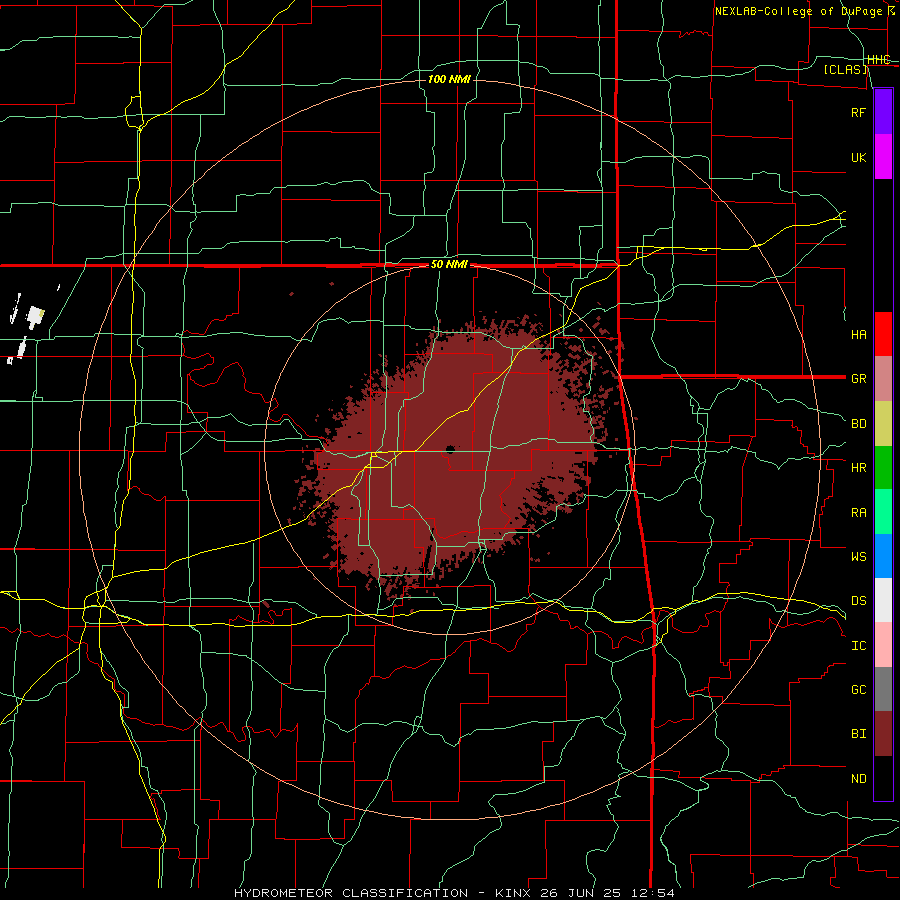Click the GC gray legend swatch

pos(883,689)
